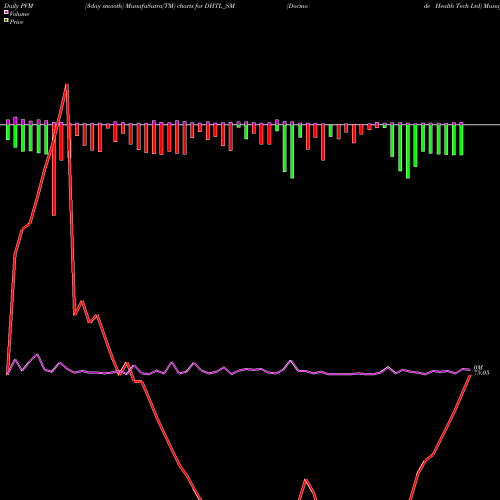Click the right endpoint of the magenta volume line
Viewport: 500px width, 500px height.
(x=470, y=370)
